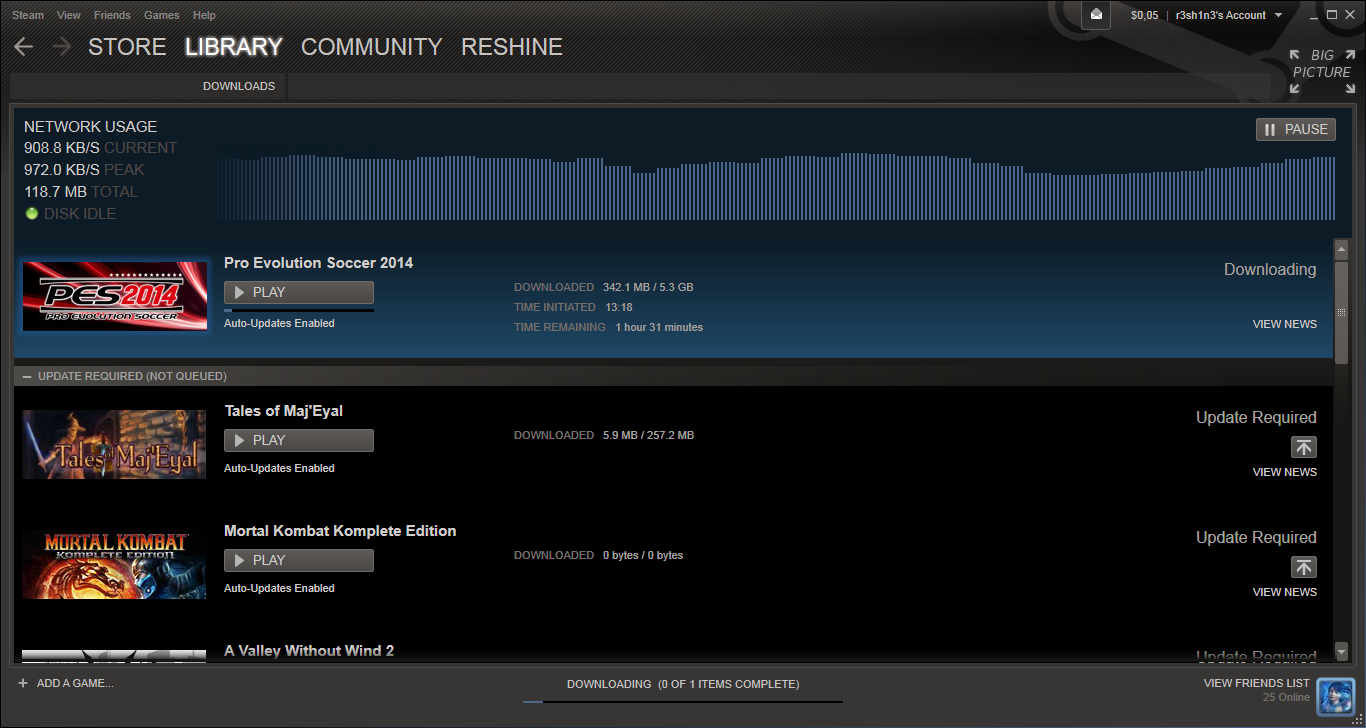Click the Mortal Kombat Komplete Edition title
This screenshot has height=728, width=1366.
[x=340, y=531]
